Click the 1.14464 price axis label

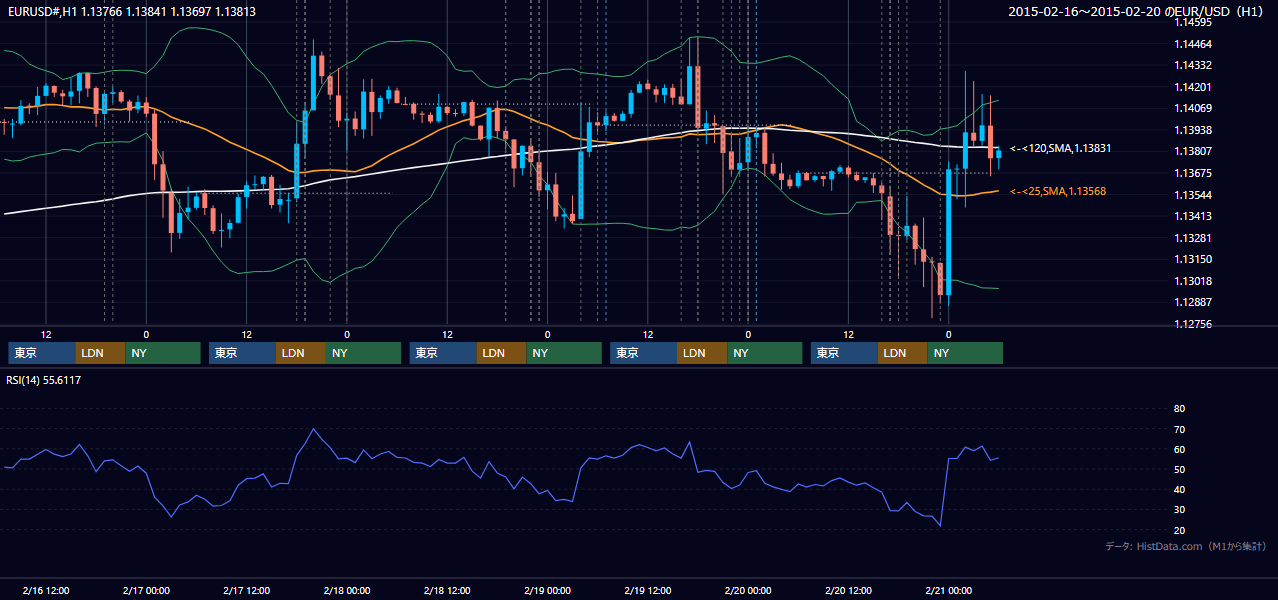point(1195,44)
